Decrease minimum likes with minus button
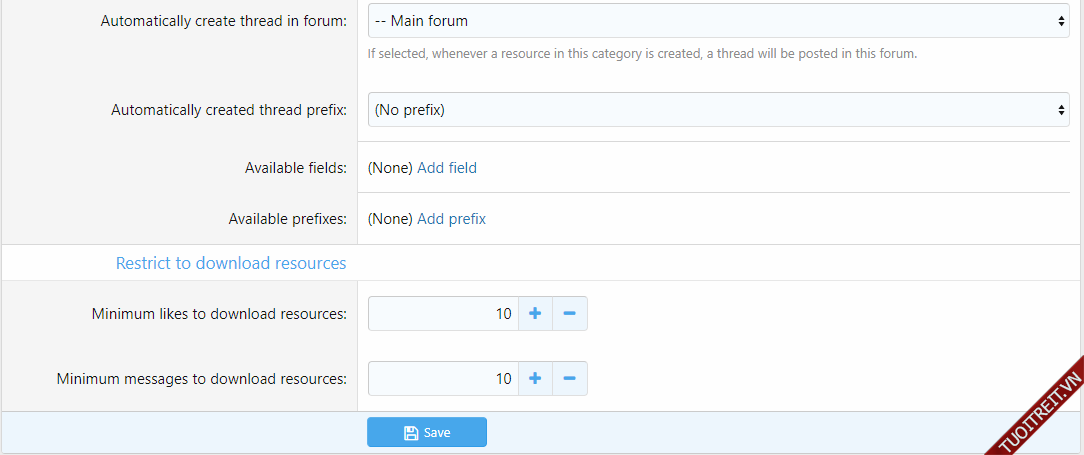This screenshot has width=1084, height=455. click(x=569, y=314)
